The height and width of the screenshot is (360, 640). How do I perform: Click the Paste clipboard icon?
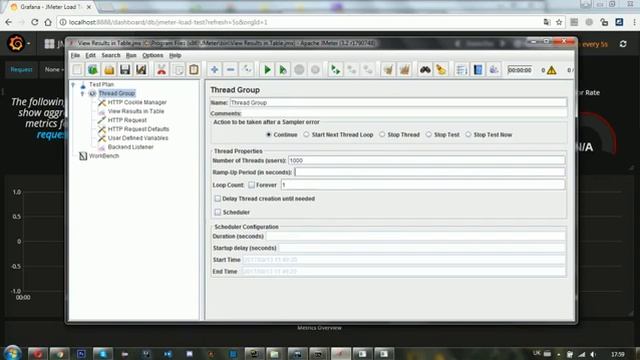(x=194, y=70)
